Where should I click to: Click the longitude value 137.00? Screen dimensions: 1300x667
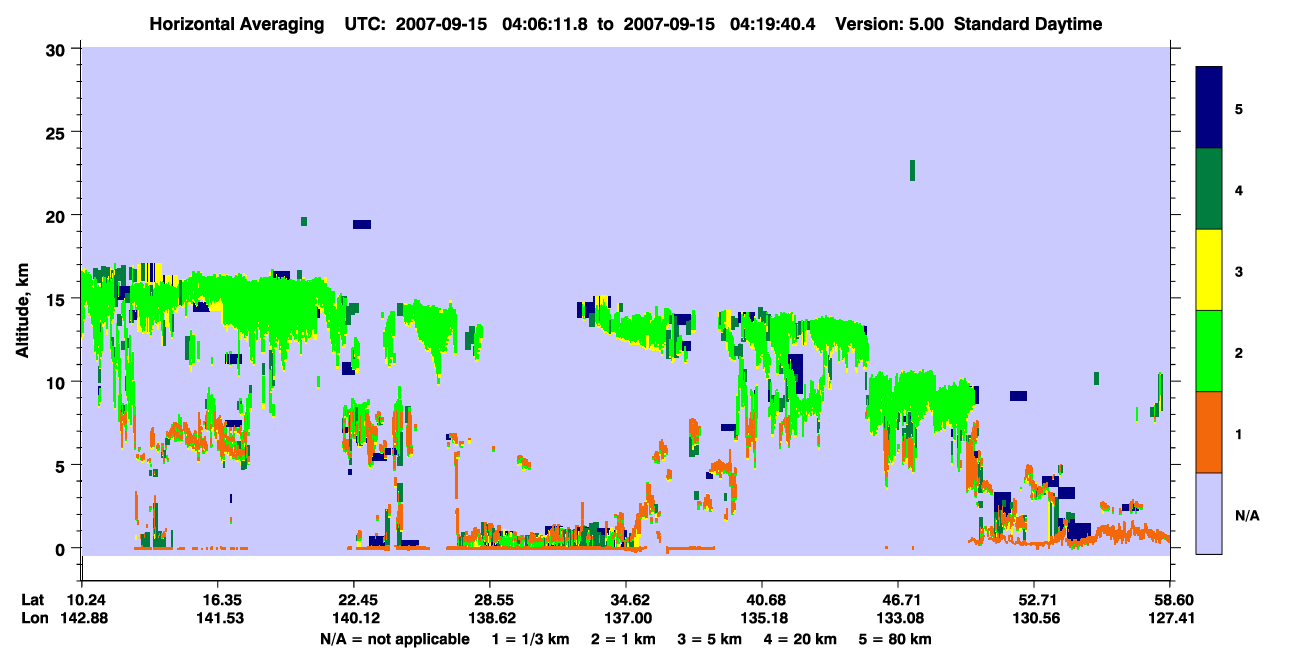(626, 618)
